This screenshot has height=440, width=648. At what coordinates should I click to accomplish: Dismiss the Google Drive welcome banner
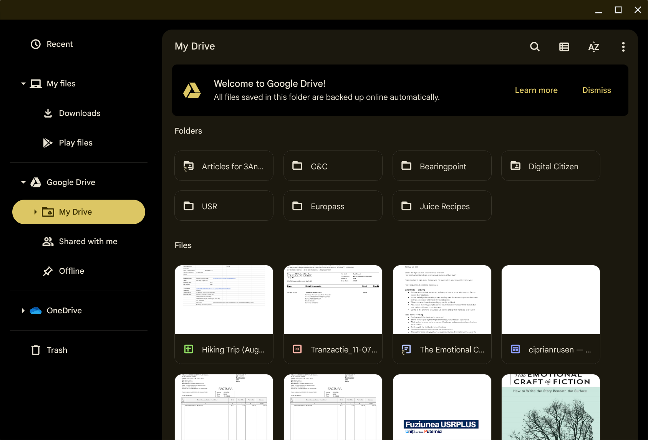tap(596, 90)
